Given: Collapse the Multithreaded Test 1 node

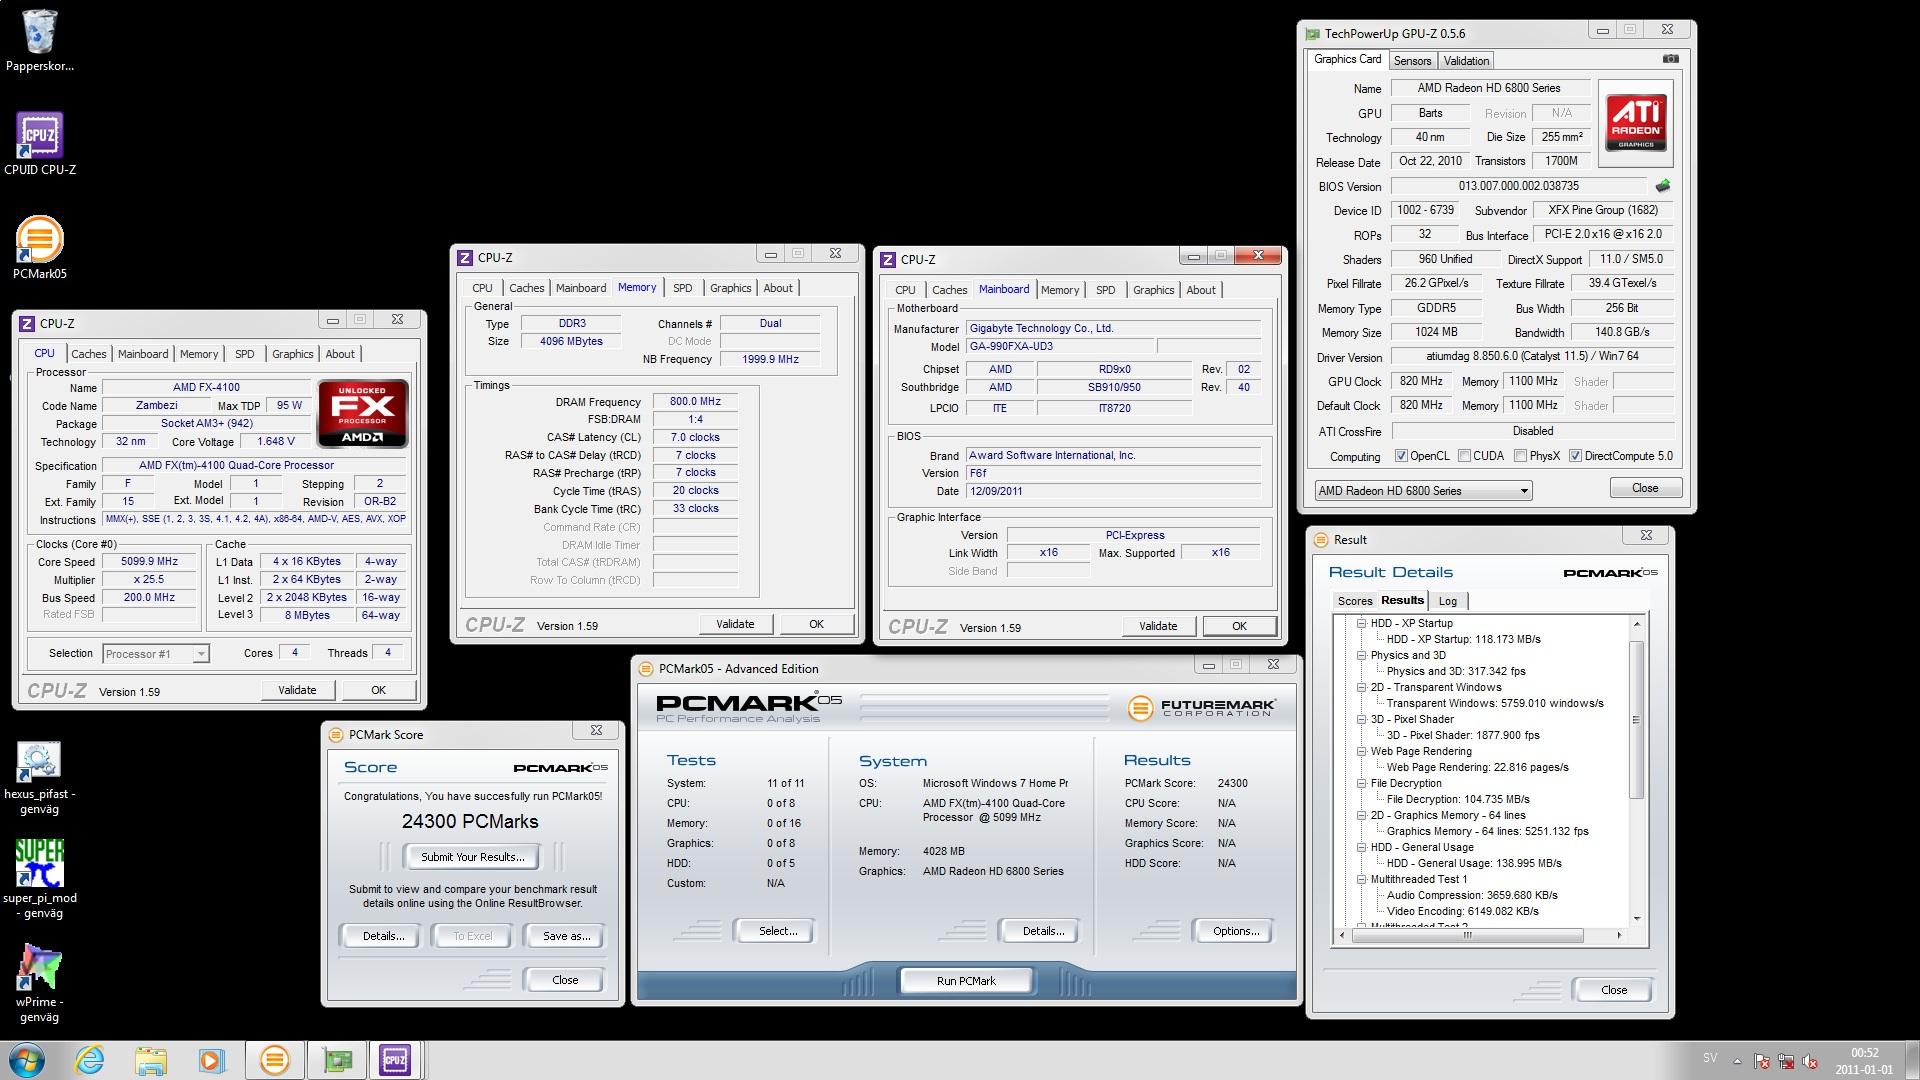Looking at the screenshot, I should pyautogui.click(x=1361, y=879).
